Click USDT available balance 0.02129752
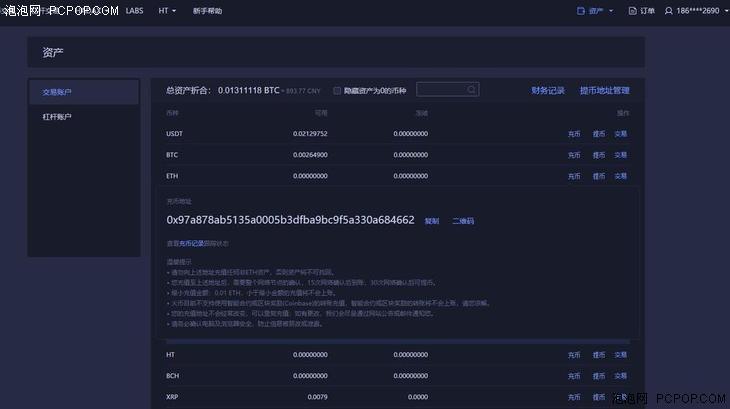Image resolution: width=730 pixels, height=409 pixels. click(x=310, y=134)
